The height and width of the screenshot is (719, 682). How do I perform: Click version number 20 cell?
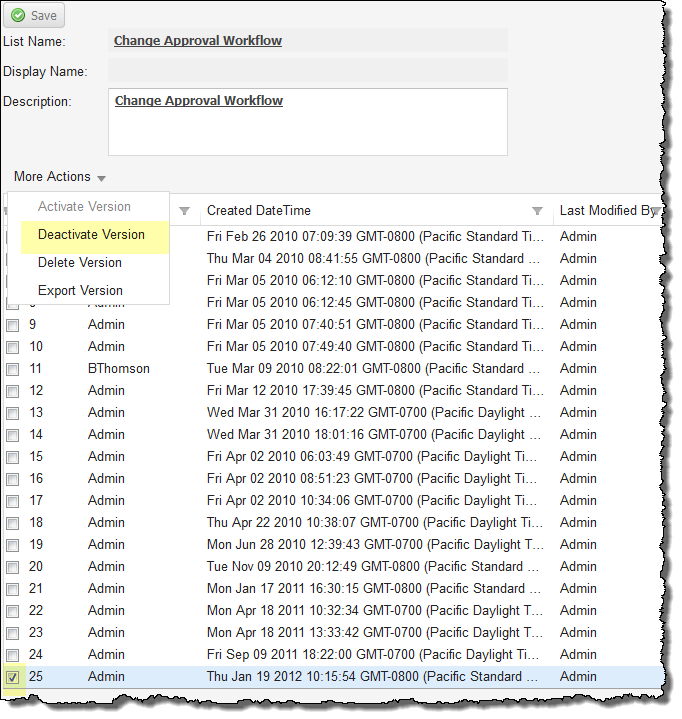coord(36,566)
